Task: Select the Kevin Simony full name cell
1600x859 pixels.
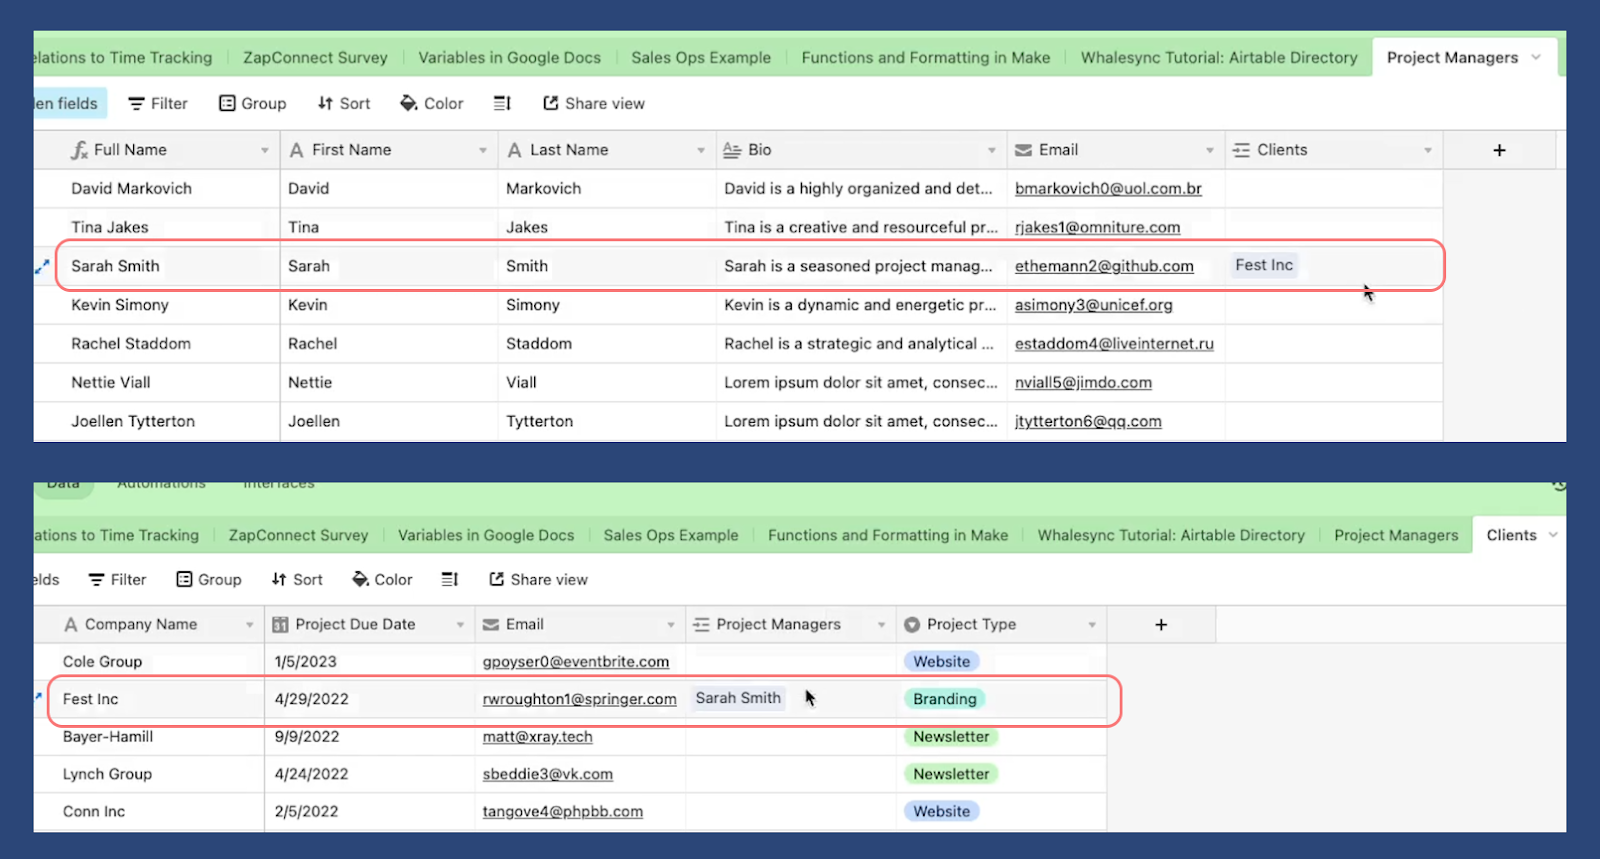Action: tap(157, 305)
